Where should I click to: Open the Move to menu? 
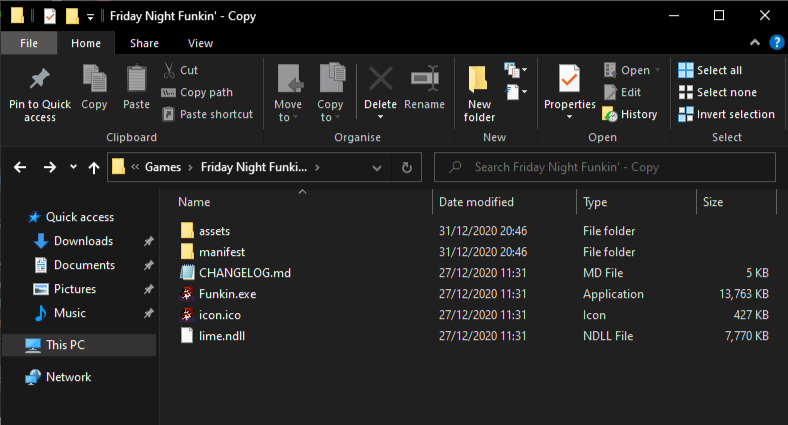[x=288, y=93]
